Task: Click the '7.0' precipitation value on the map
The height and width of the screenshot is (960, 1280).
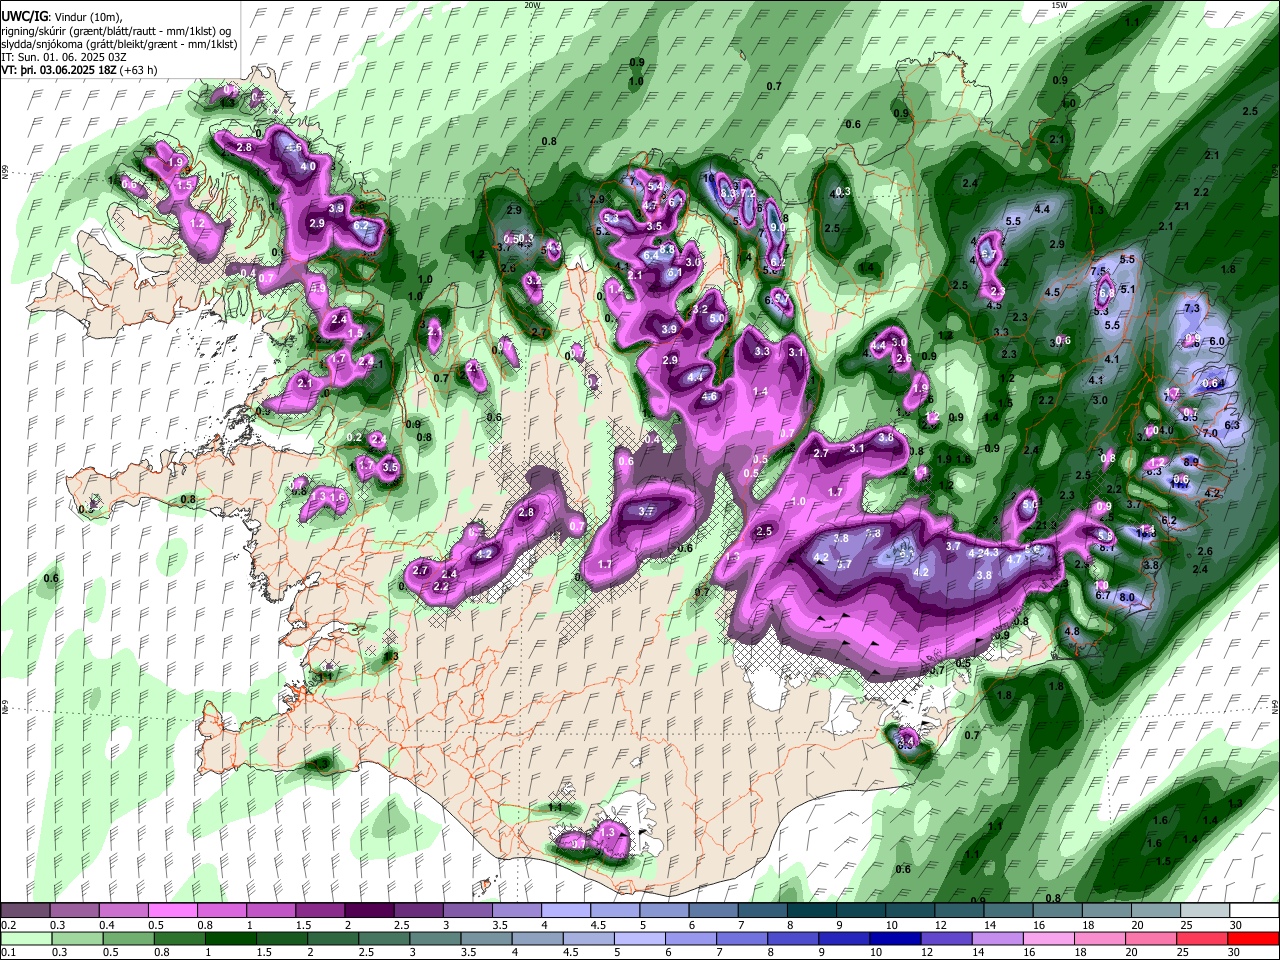Action: tap(1210, 434)
